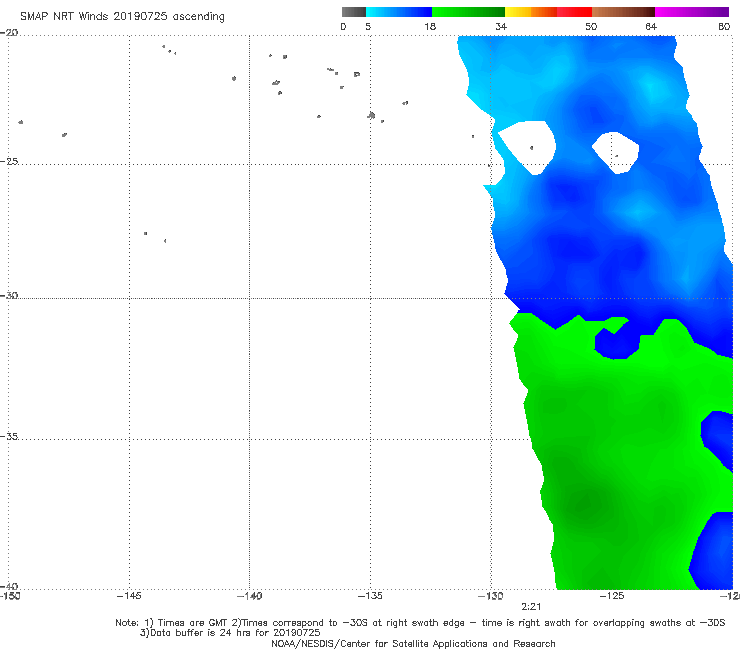This screenshot has height=650, width=740.
Task: Click the note "3)Data buffer is 24 hrs"
Action: tap(230, 633)
